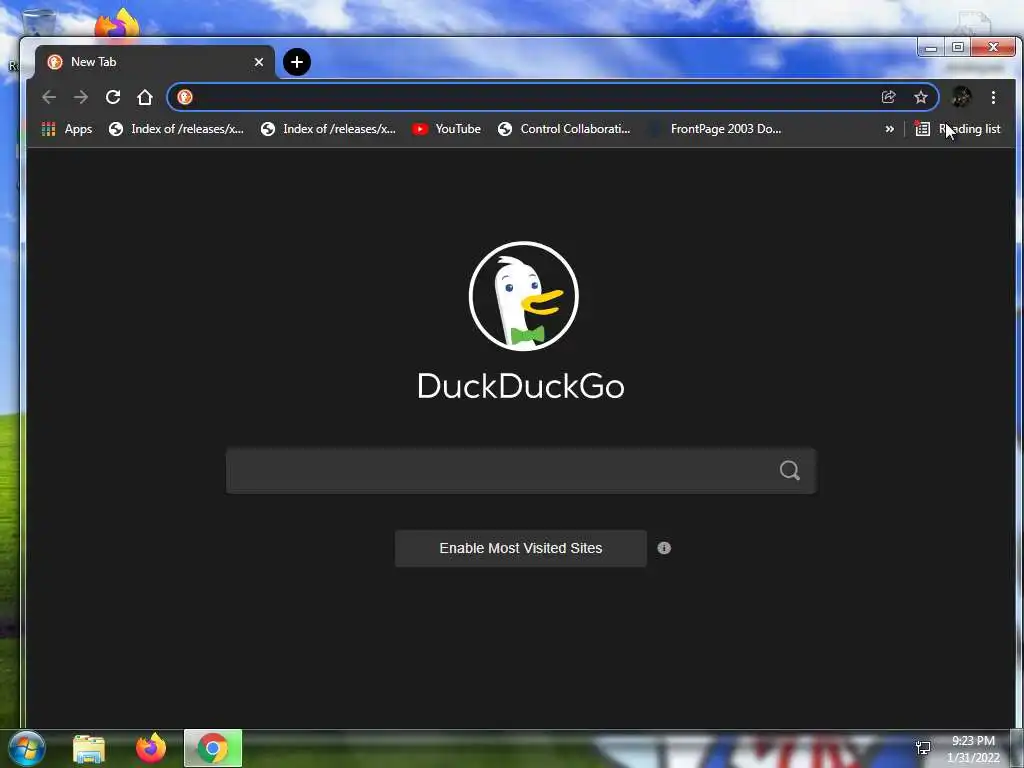
Task: Maximize the Chrome window
Action: pos(958,47)
